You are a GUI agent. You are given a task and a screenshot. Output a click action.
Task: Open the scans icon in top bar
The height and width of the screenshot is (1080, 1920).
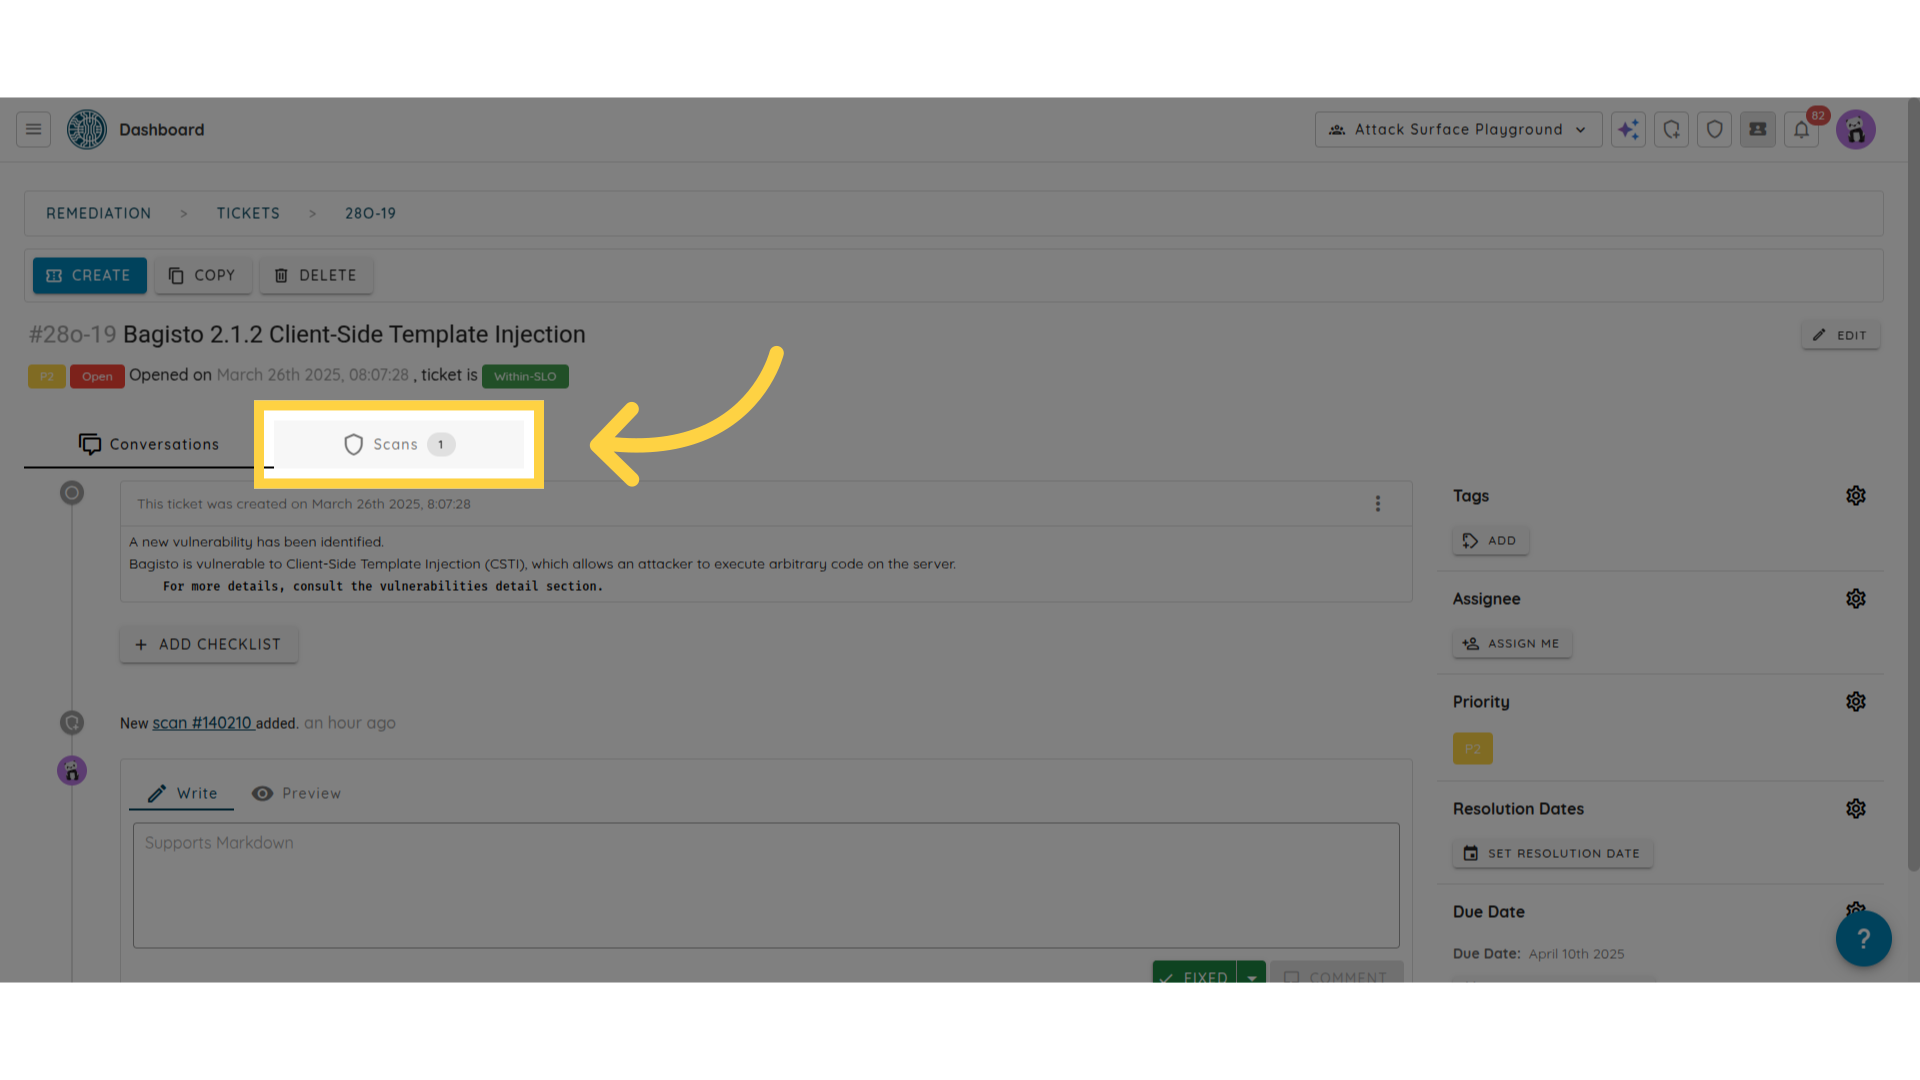click(x=1671, y=129)
